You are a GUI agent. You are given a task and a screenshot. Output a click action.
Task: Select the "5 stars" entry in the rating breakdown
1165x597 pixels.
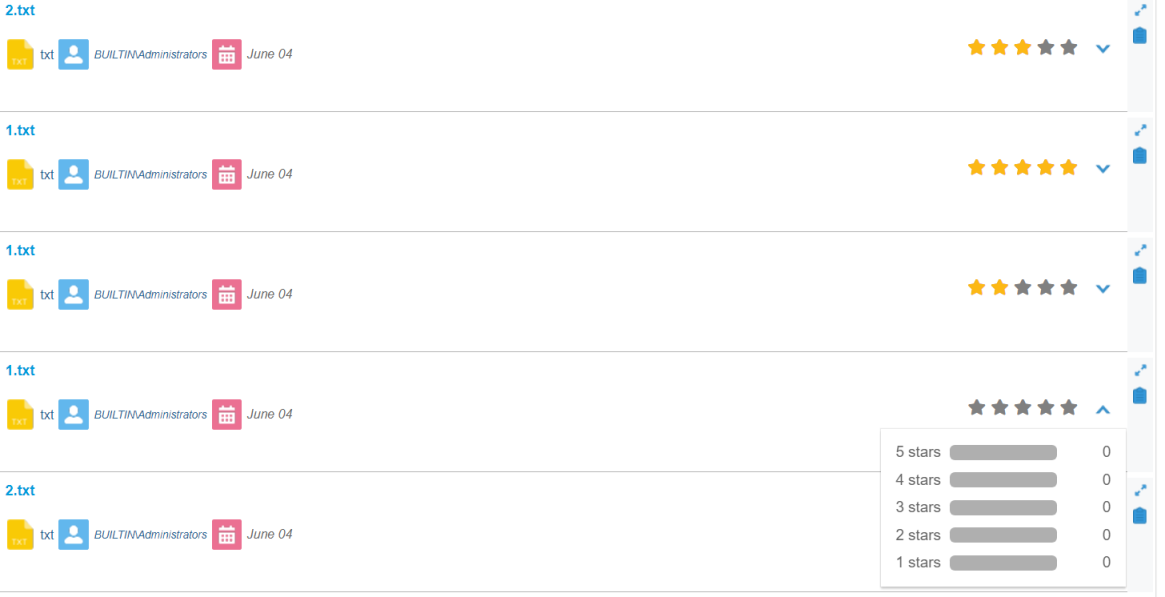click(918, 452)
